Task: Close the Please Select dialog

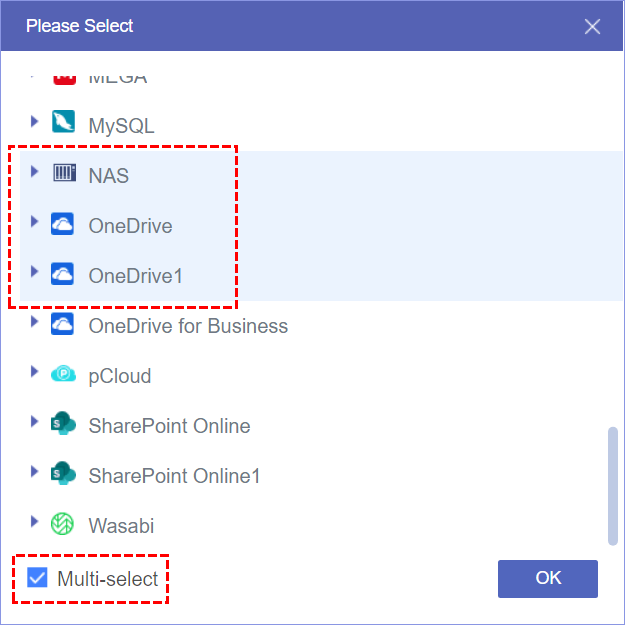Action: click(592, 27)
